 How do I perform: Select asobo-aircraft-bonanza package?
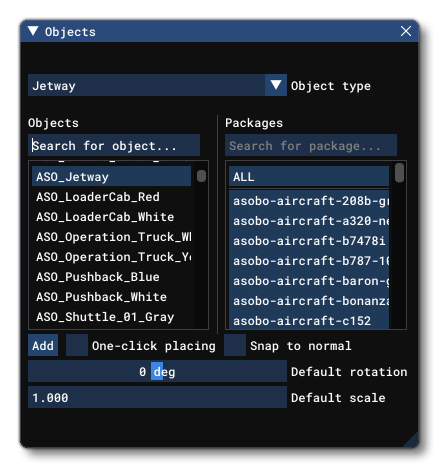click(309, 301)
